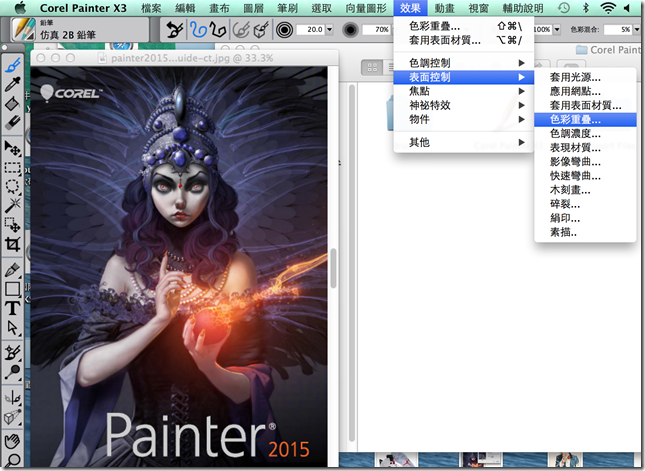Open the 視窗 menu
This screenshot has width=645, height=471.
tap(478, 8)
